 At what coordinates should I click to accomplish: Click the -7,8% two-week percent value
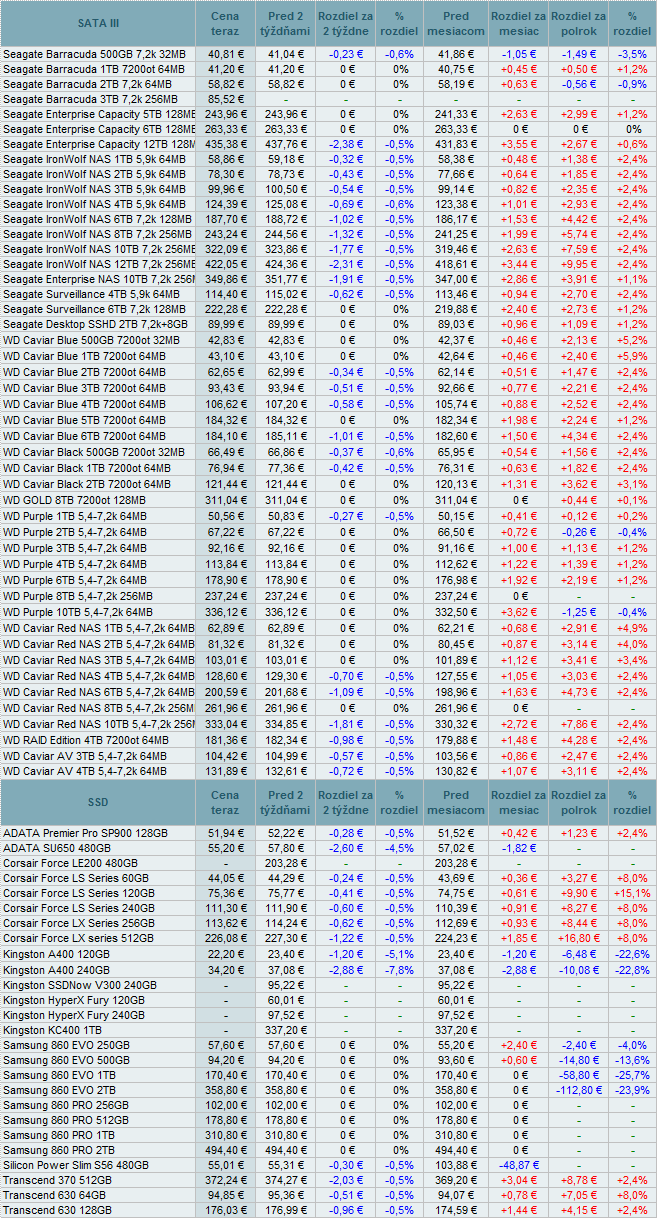pyautogui.click(x=400, y=969)
